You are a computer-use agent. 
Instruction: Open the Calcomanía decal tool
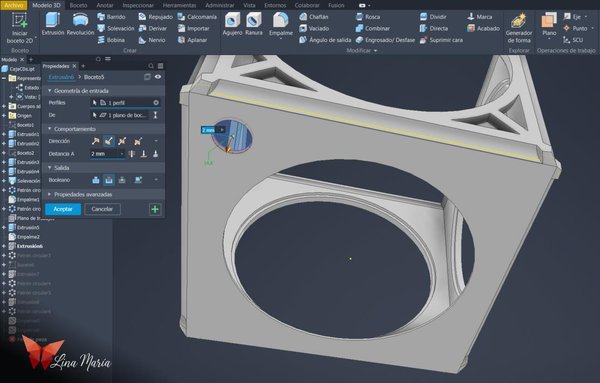coord(197,17)
